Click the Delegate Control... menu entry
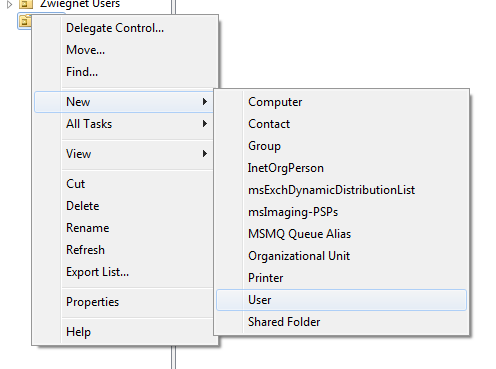 125,28
